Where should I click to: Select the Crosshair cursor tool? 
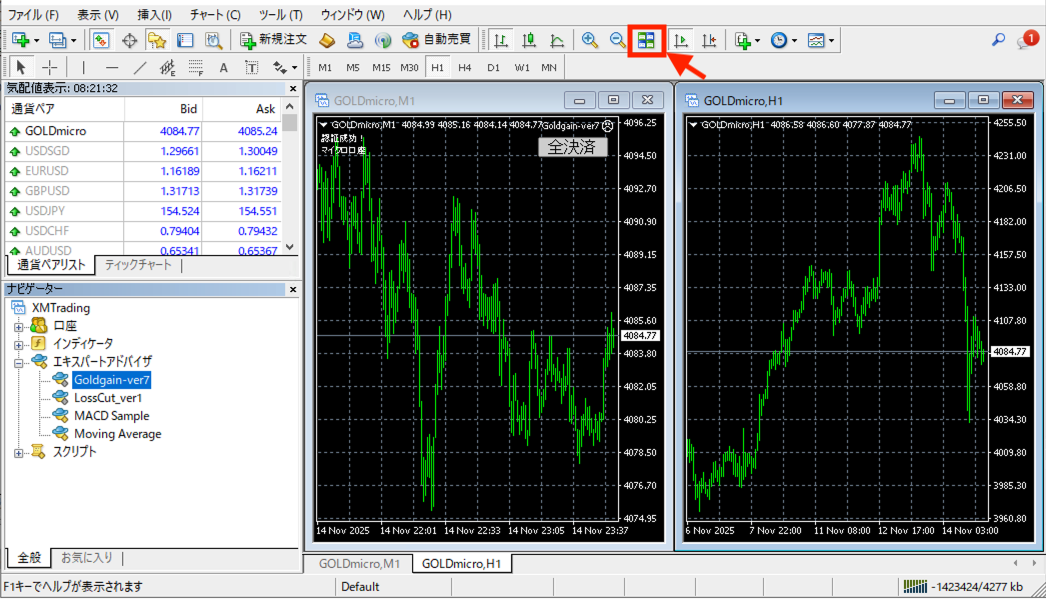pos(49,68)
